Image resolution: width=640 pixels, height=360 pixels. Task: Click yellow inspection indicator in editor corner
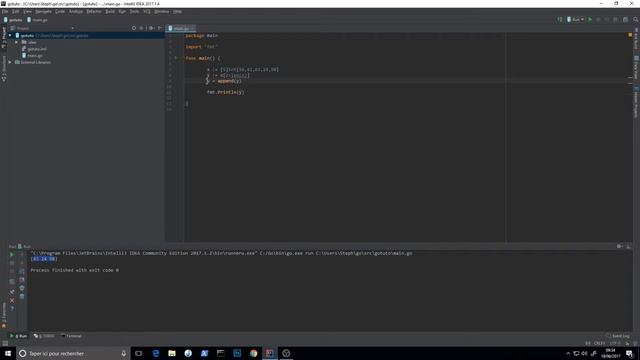pyautogui.click(x=630, y=35)
